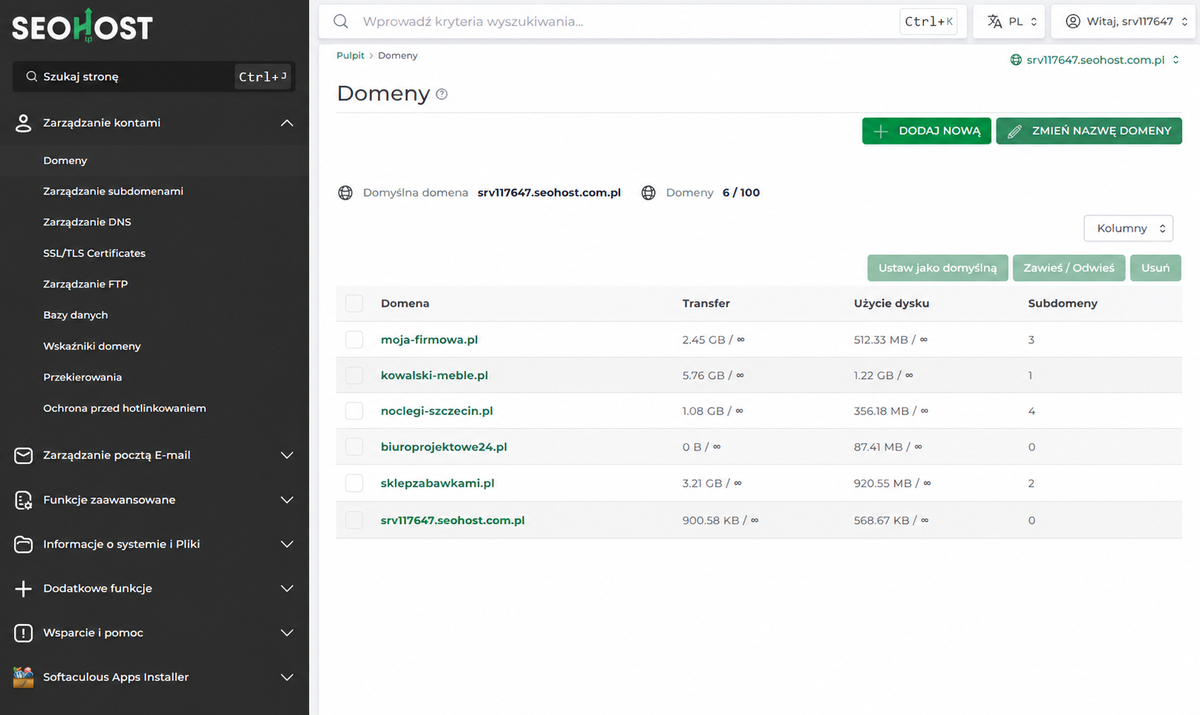Click the sidebar search magnifier icon
Screen dimensions: 1200x715
click(31, 77)
